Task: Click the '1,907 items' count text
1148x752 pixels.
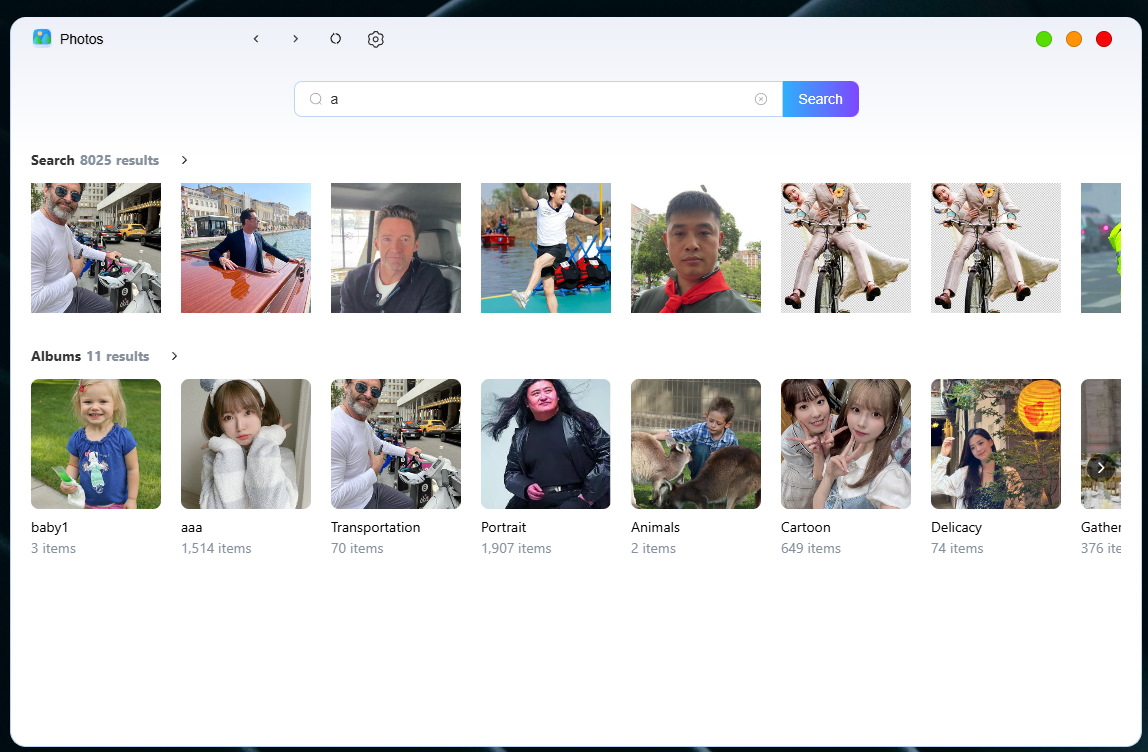Action: point(516,548)
